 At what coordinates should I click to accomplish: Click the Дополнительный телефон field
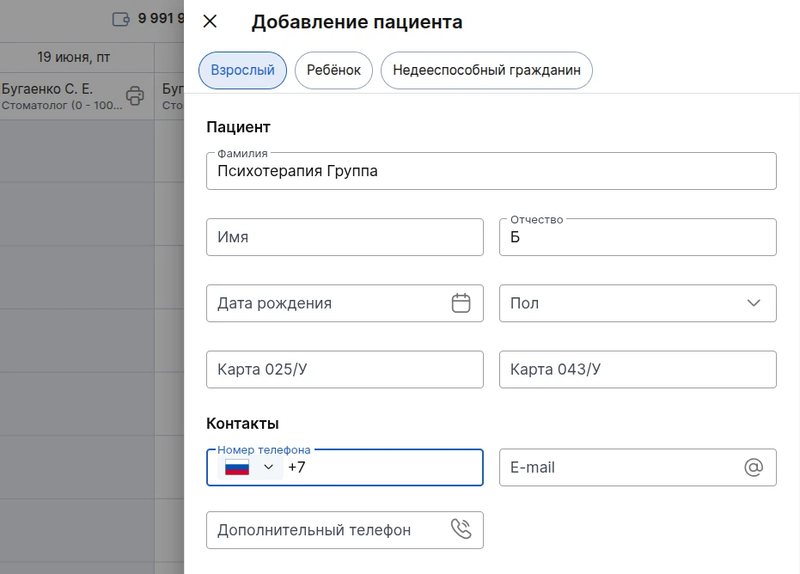345,530
